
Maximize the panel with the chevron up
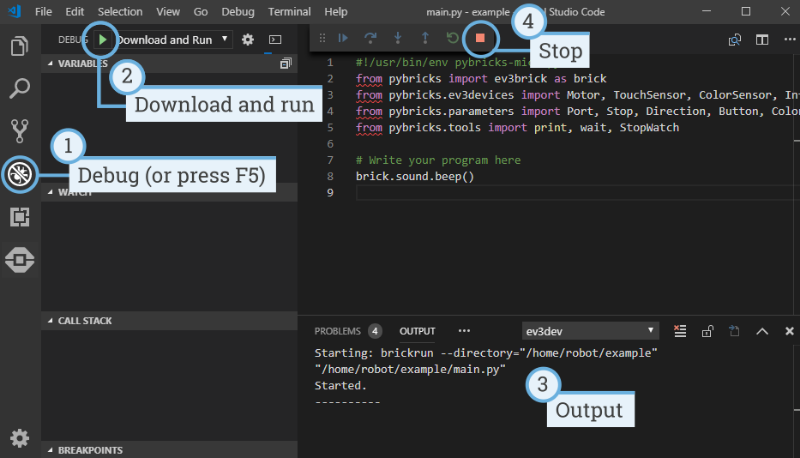pyautogui.click(x=762, y=332)
